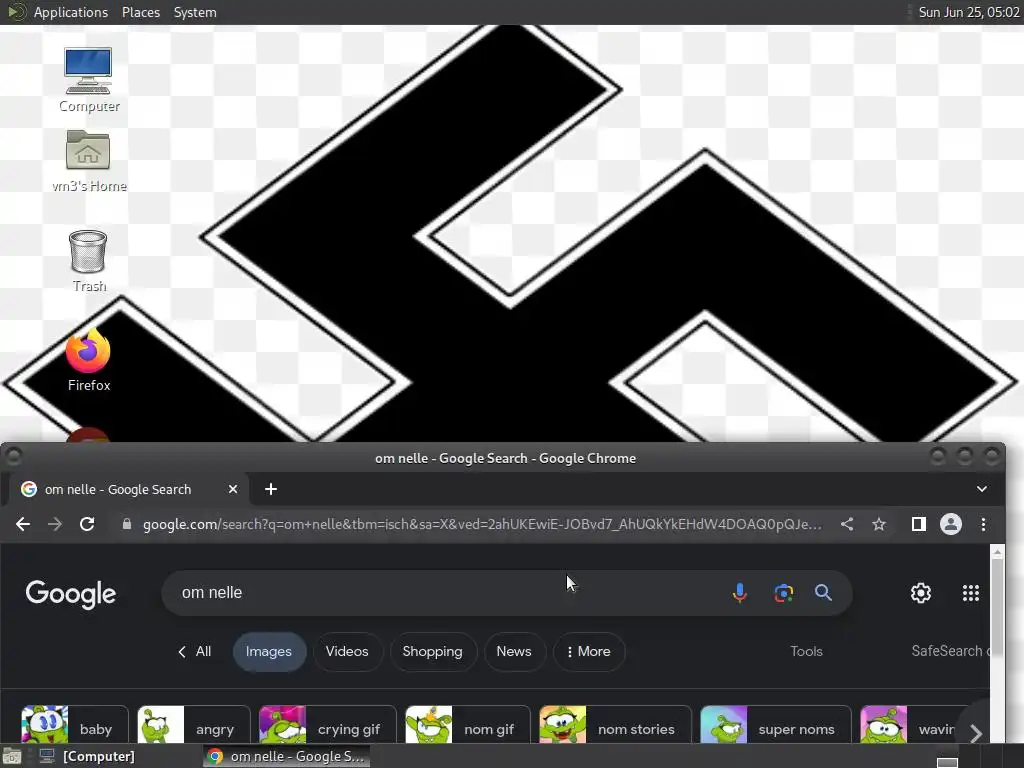Switch to Videos results
The width and height of the screenshot is (1024, 768).
[347, 652]
